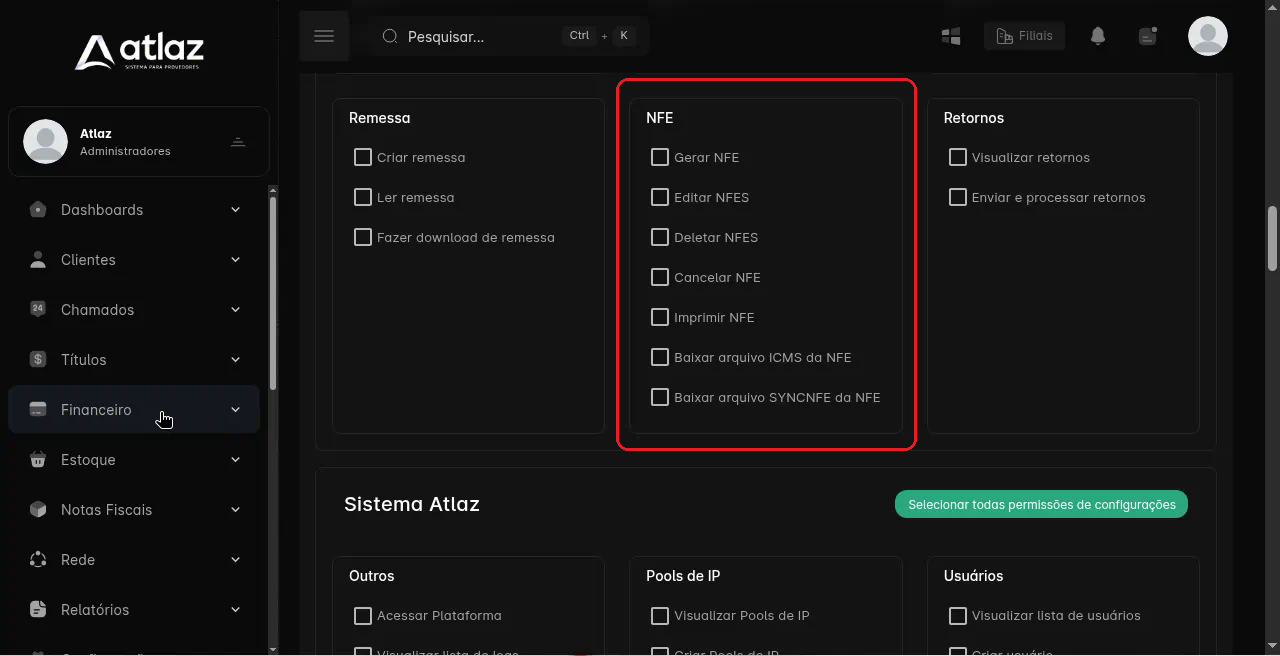Tick Enviar e processar retornos

[x=958, y=197]
